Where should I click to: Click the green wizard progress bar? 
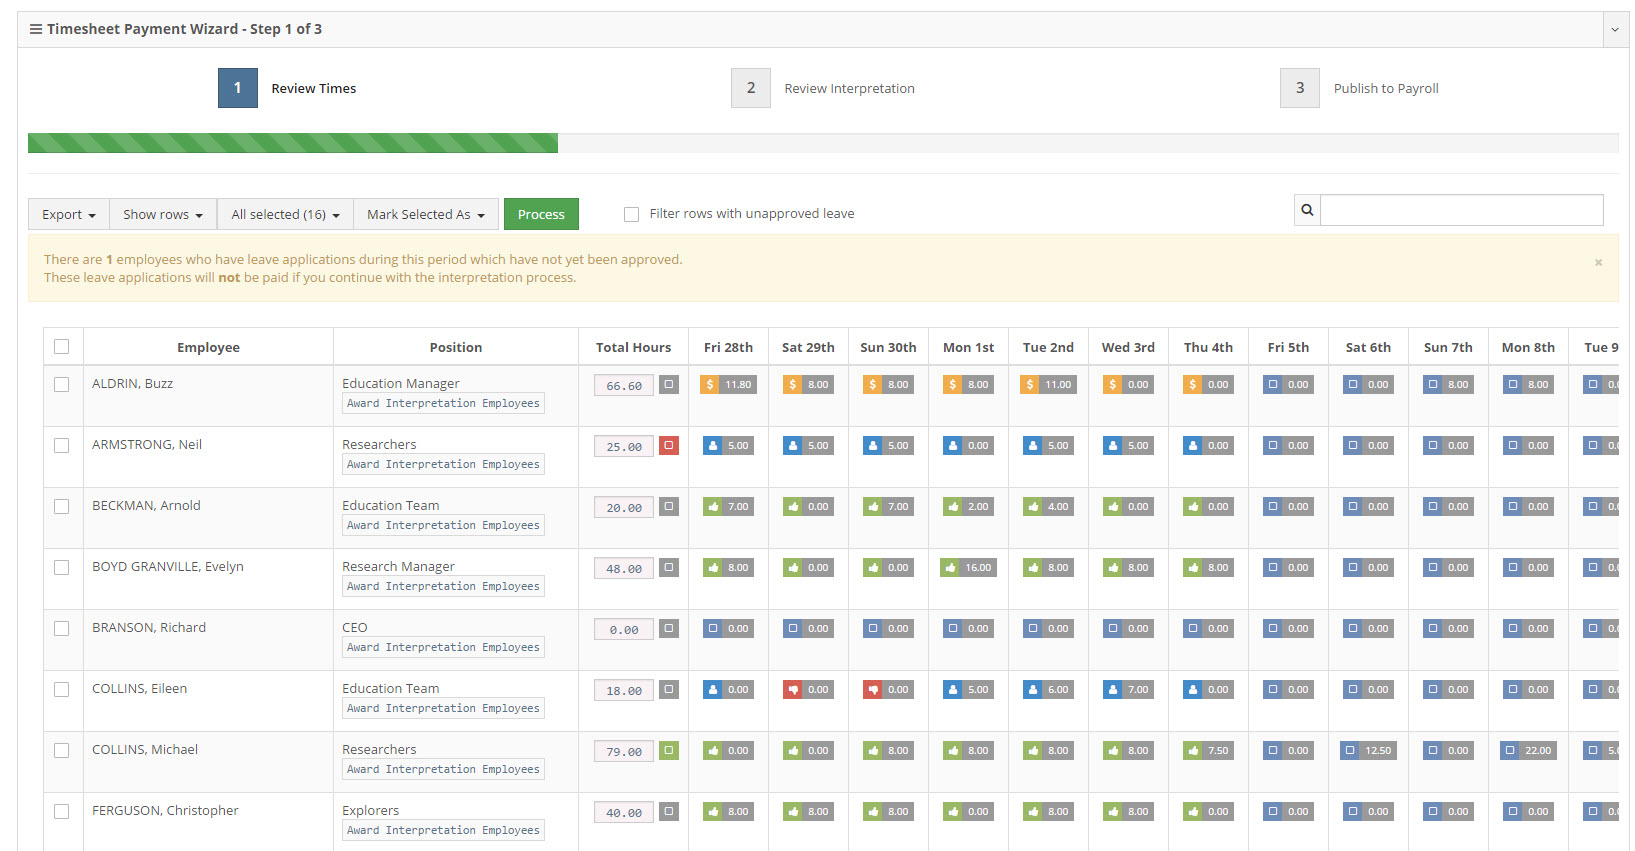pyautogui.click(x=293, y=143)
